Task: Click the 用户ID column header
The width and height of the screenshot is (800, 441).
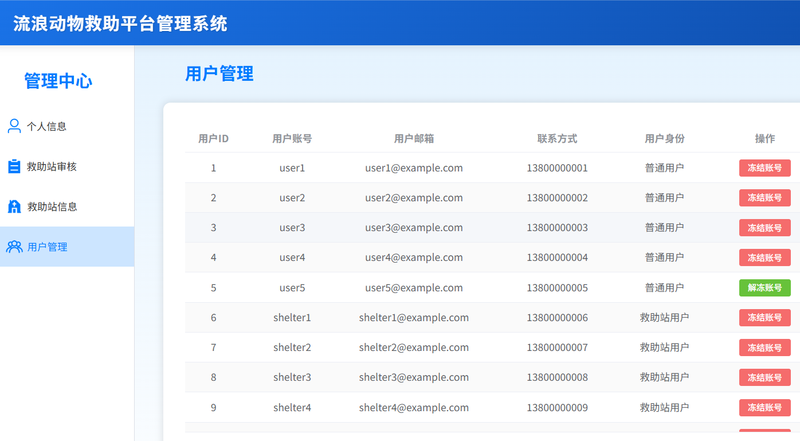Action: coord(213,138)
